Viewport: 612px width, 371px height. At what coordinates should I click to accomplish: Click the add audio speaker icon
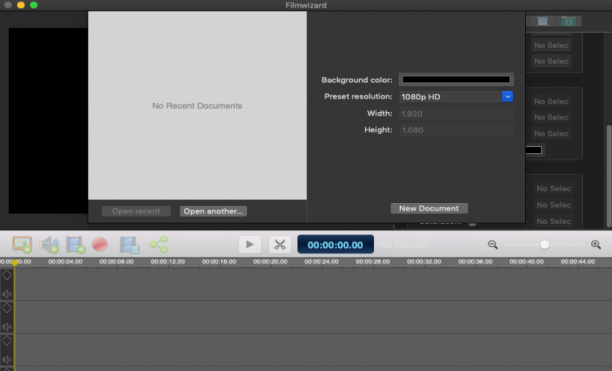pos(49,245)
